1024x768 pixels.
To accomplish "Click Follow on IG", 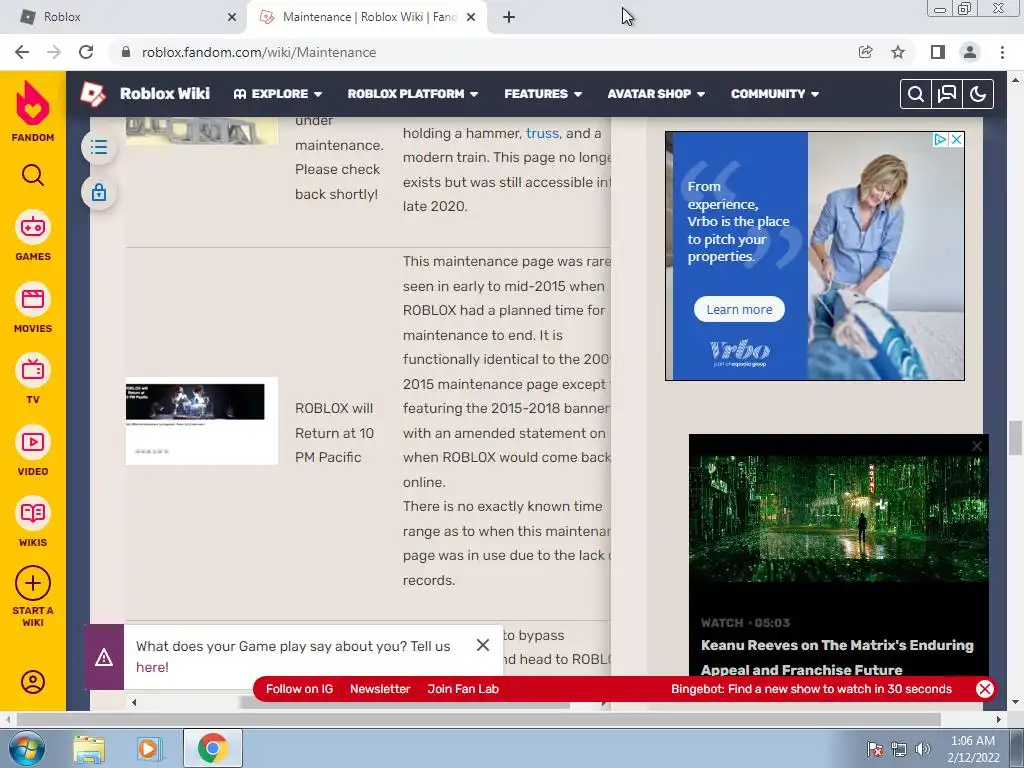I will coord(299,689).
